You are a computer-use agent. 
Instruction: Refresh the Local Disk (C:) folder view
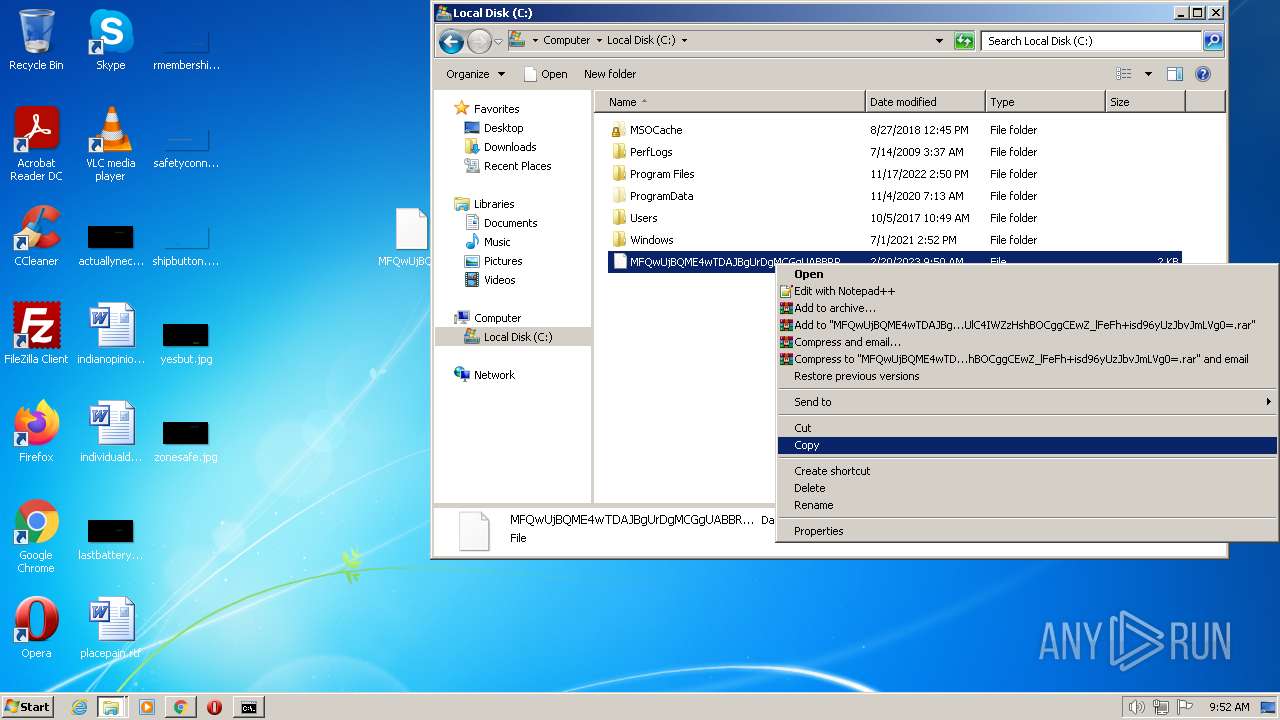point(964,41)
